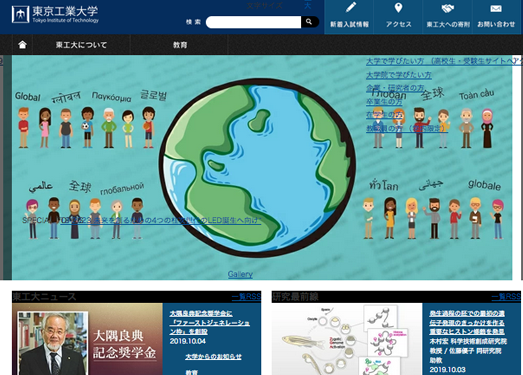Click the magnifier search button

click(309, 22)
